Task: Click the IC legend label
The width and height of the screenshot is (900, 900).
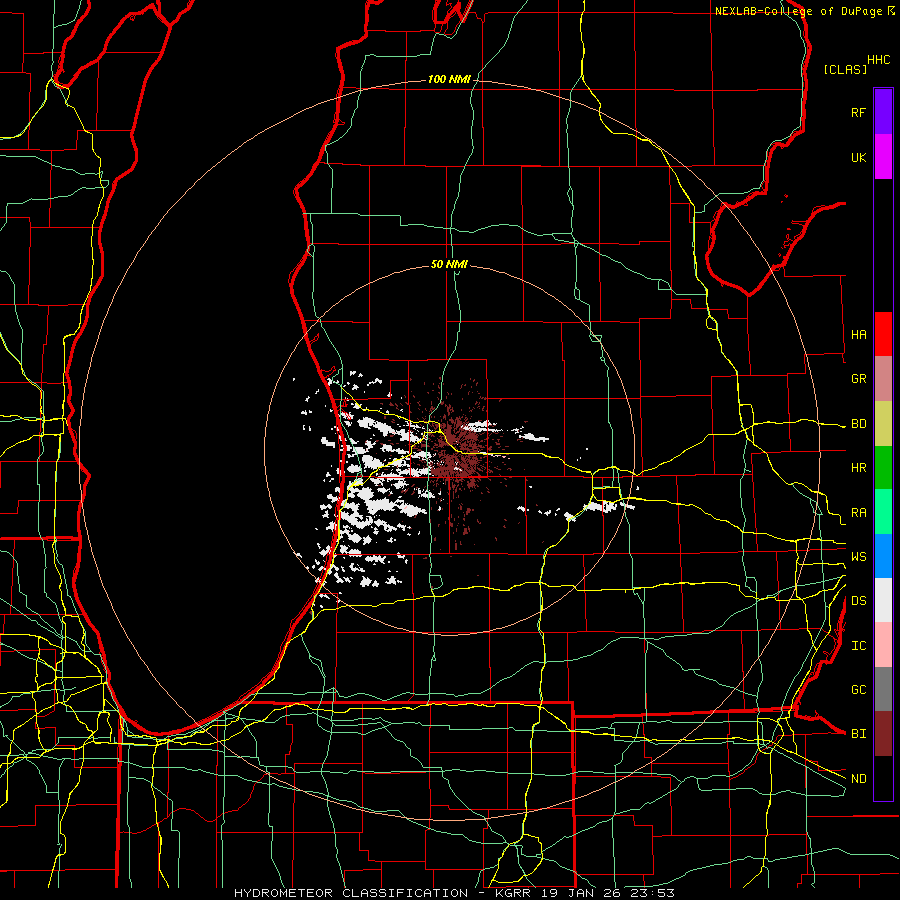Action: [859, 646]
